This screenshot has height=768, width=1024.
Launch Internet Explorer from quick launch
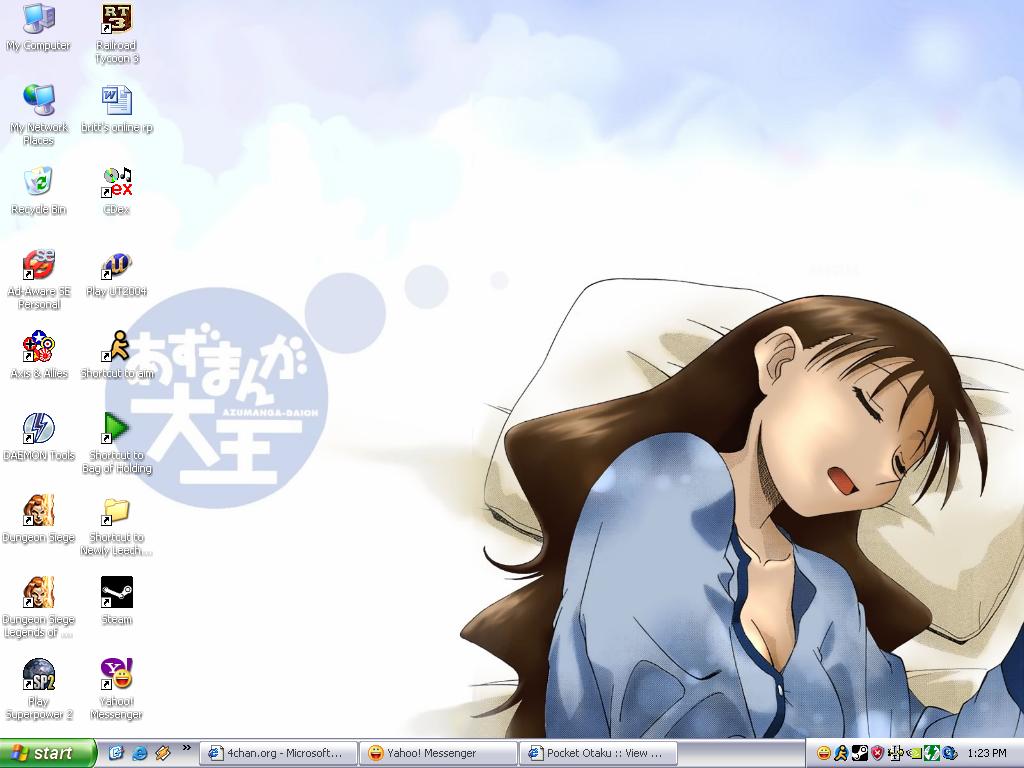coord(139,753)
